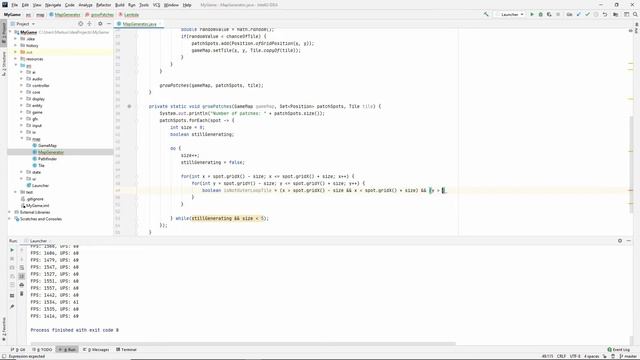The height and width of the screenshot is (360, 640).
Task: Open the Launcher run configuration dropdown
Action: 510,15
